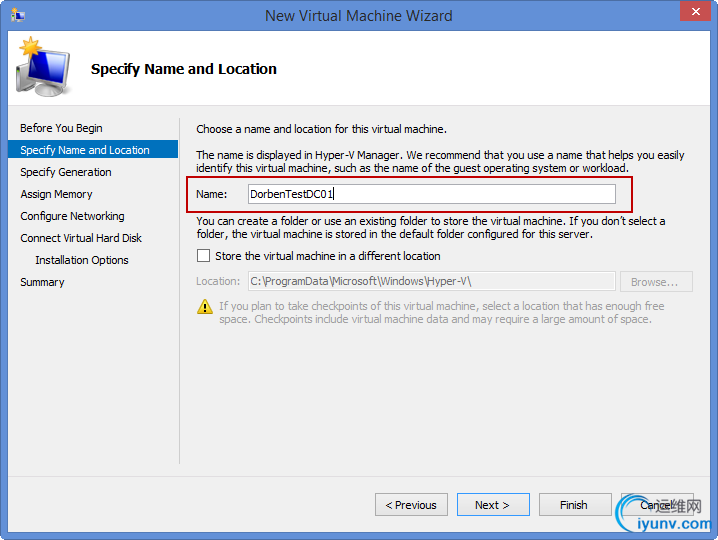Go to the Before You Begin step
Image resolution: width=718 pixels, height=540 pixels.
pyautogui.click(x=61, y=128)
